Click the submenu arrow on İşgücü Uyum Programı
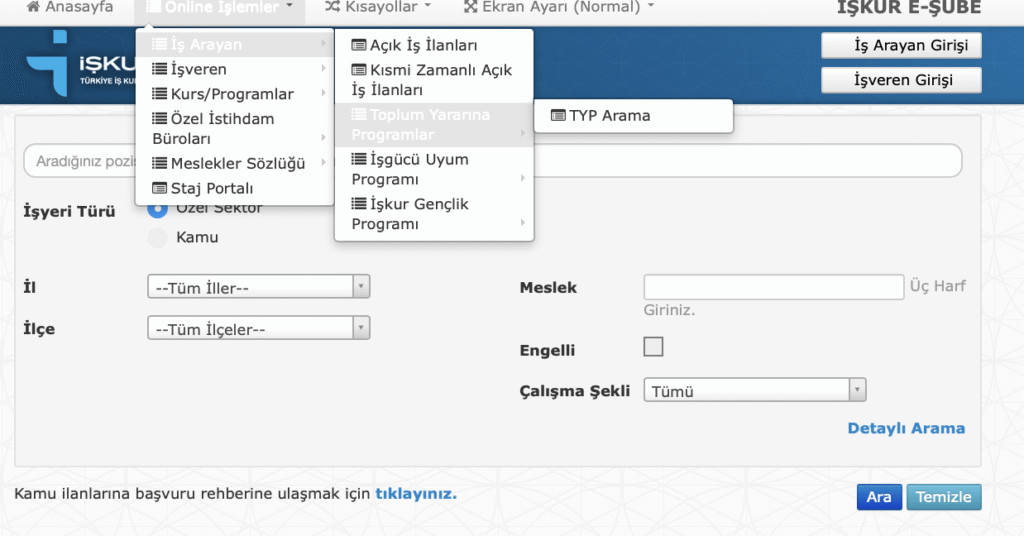 click(x=522, y=178)
